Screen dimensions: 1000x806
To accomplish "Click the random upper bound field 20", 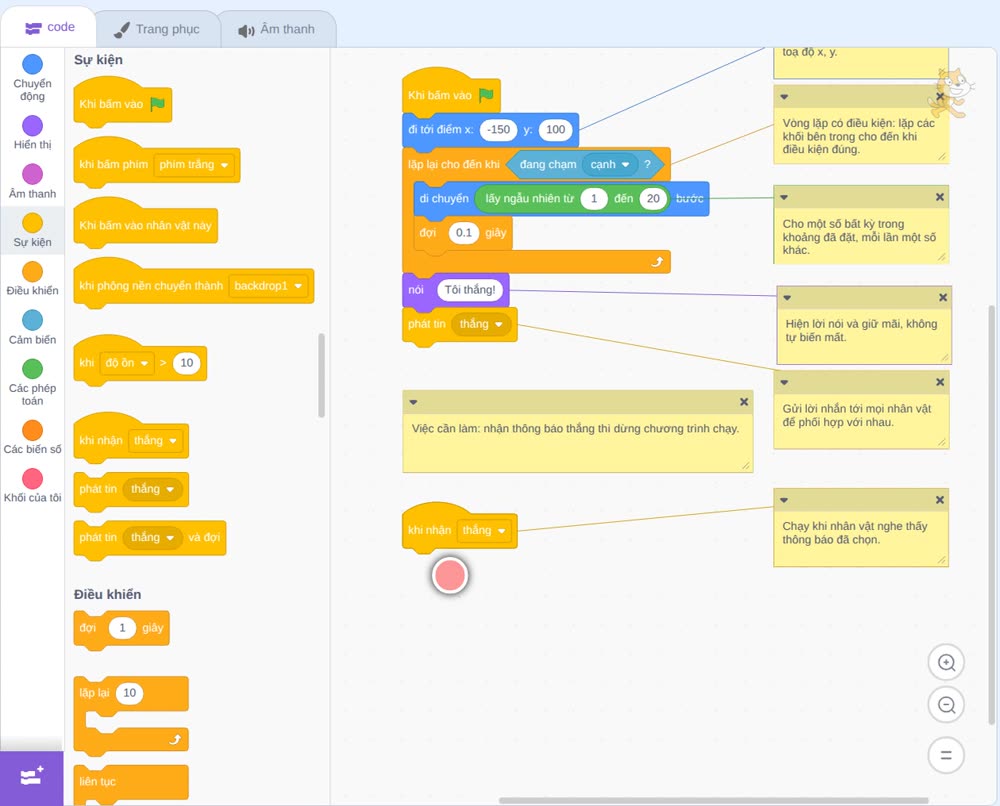I will 653,198.
